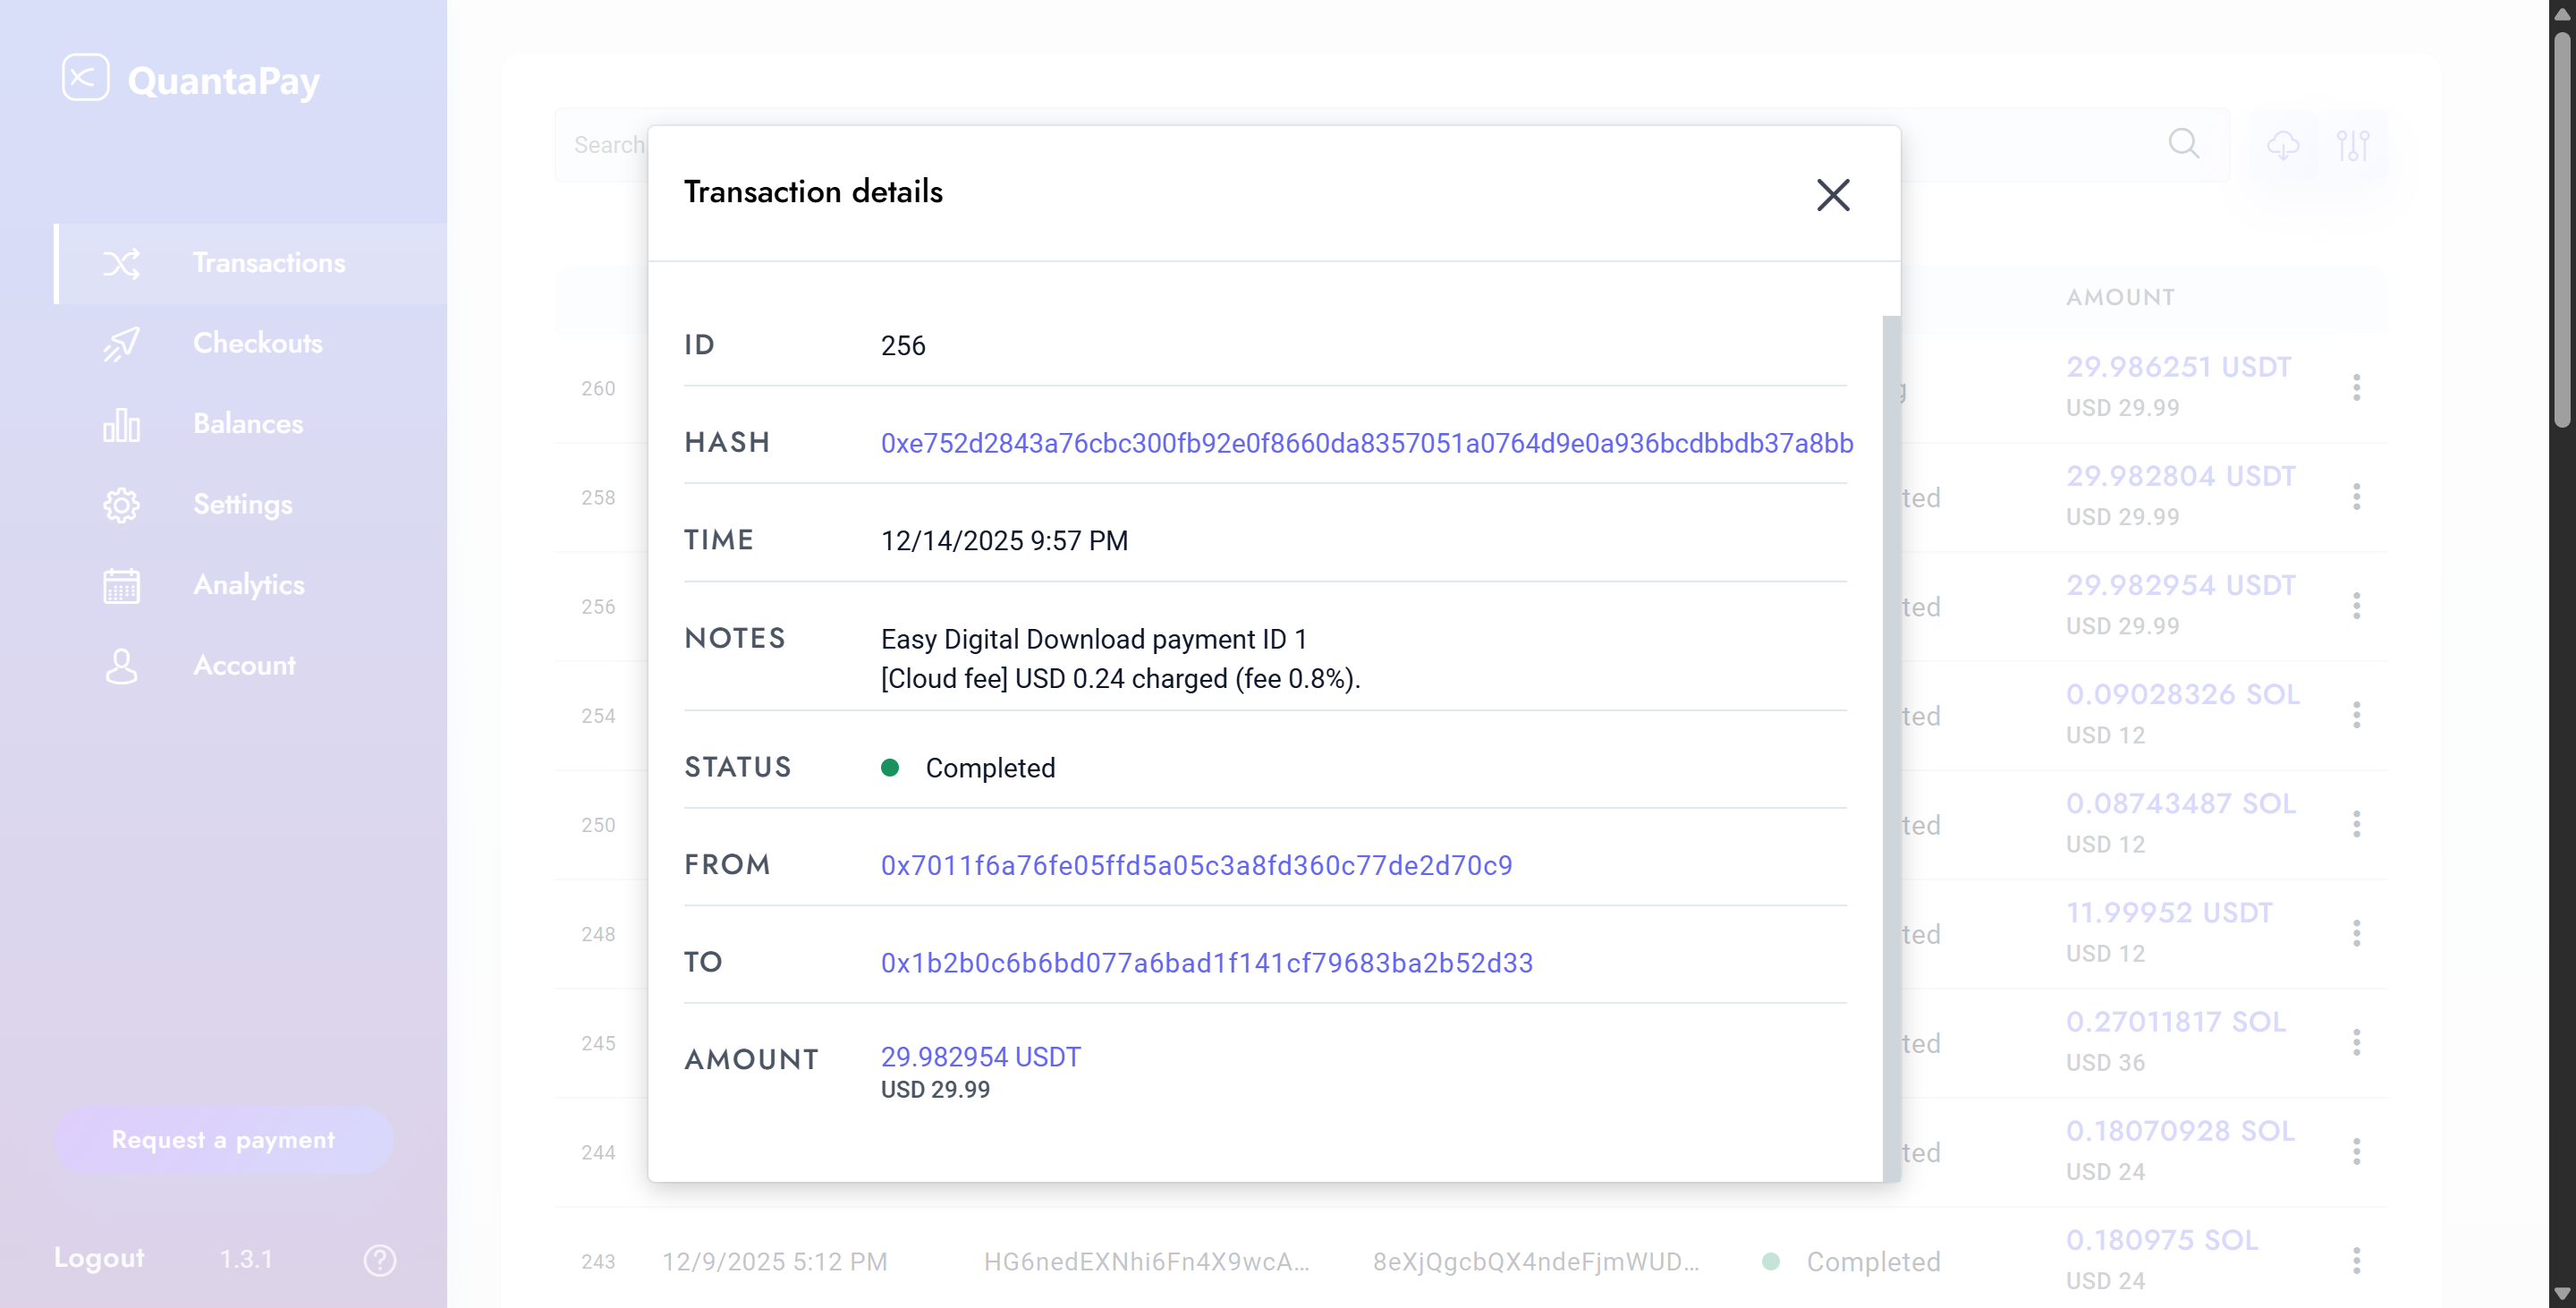Image resolution: width=2576 pixels, height=1308 pixels.
Task: Select transaction ID 260 in the table
Action: 598,388
